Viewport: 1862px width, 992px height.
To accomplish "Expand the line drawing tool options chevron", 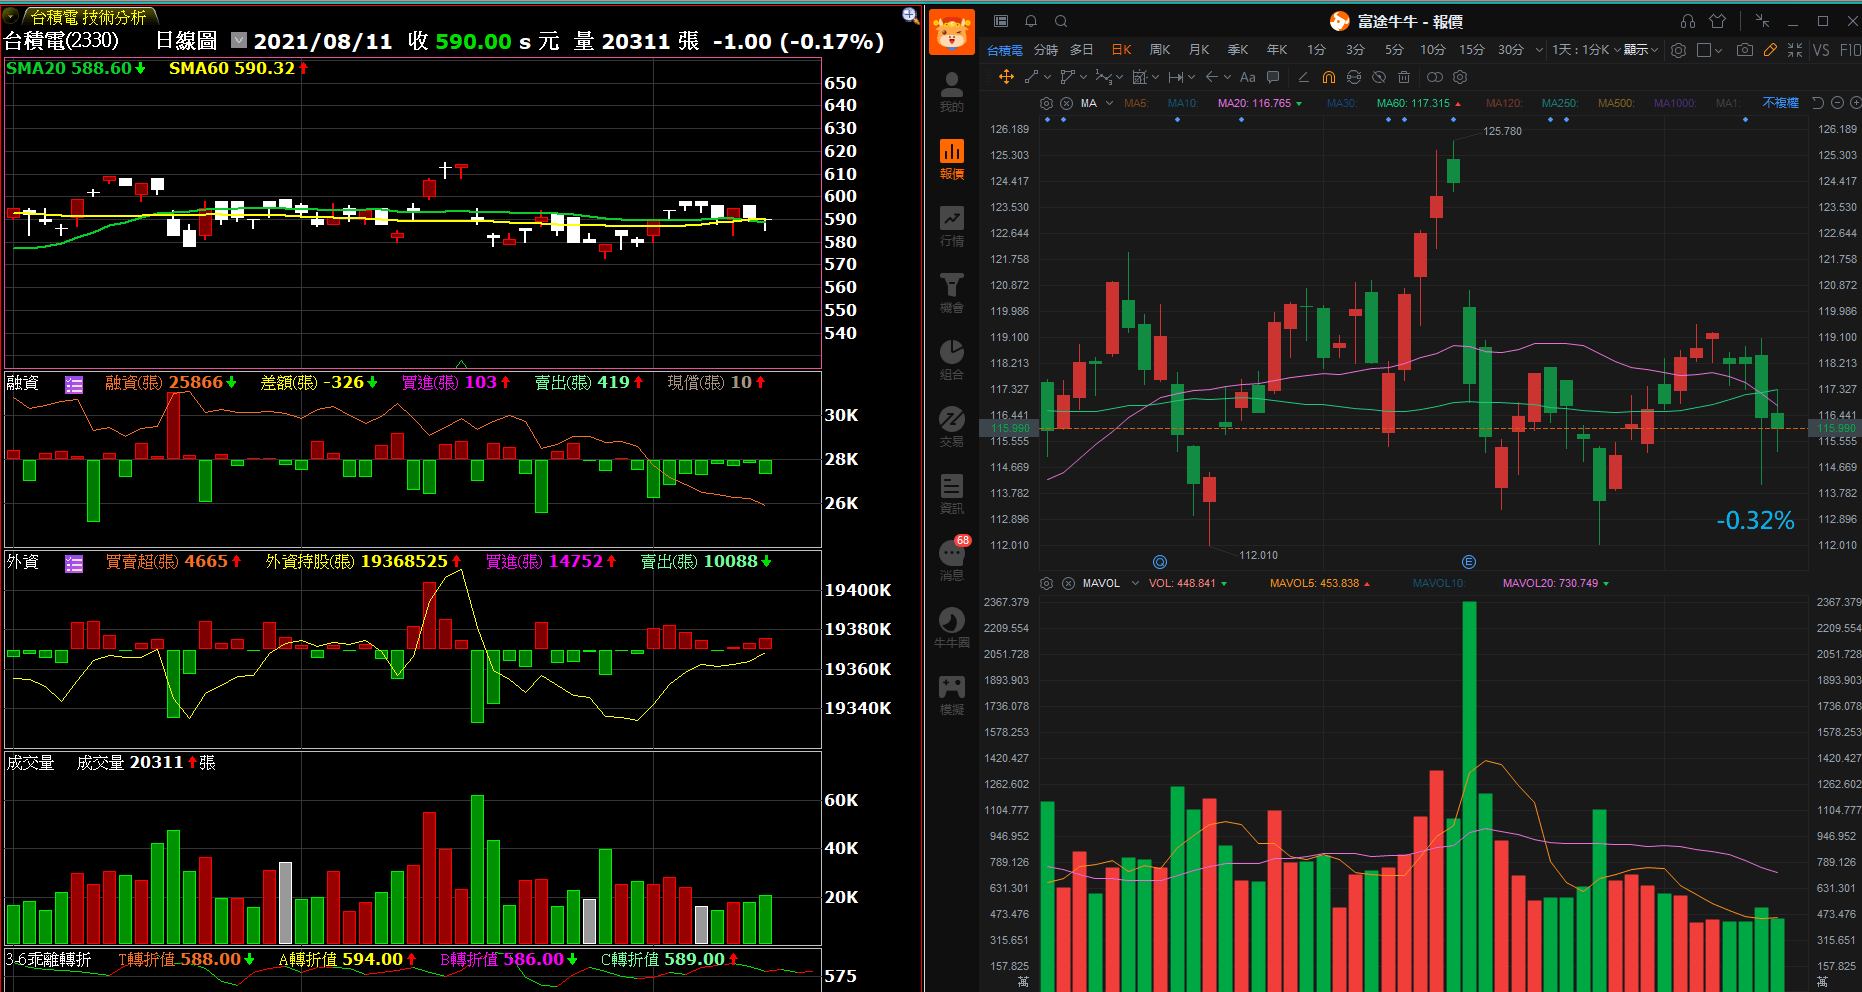I will [x=1047, y=77].
